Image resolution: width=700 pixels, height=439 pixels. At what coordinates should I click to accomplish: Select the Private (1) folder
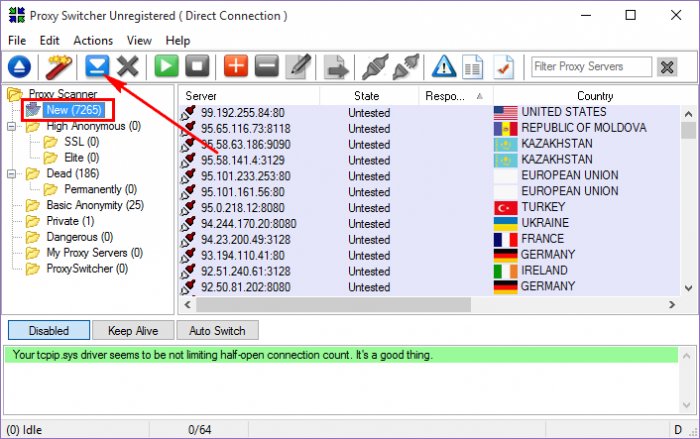tap(70, 221)
